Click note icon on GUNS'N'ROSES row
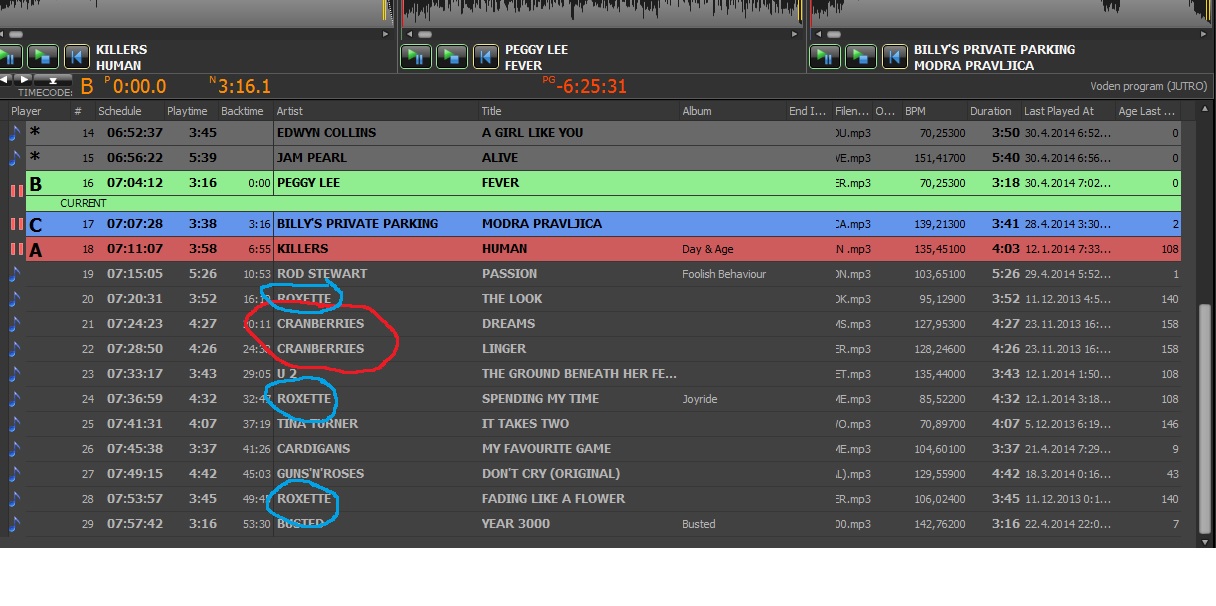Screen dimensions: 1216x606 coord(15,473)
